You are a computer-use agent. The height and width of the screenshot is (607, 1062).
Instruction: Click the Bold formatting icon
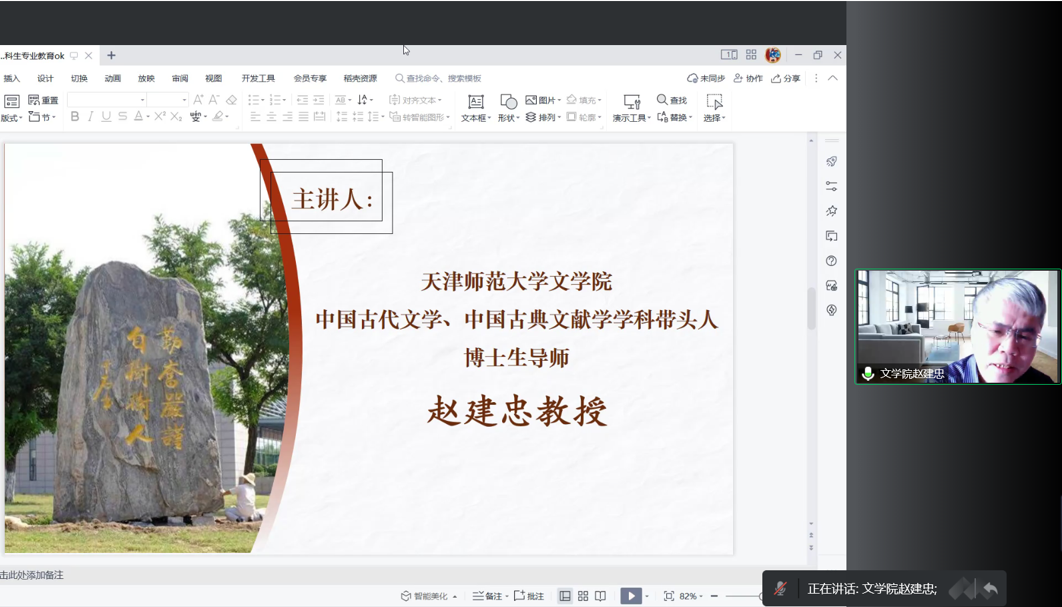click(74, 117)
